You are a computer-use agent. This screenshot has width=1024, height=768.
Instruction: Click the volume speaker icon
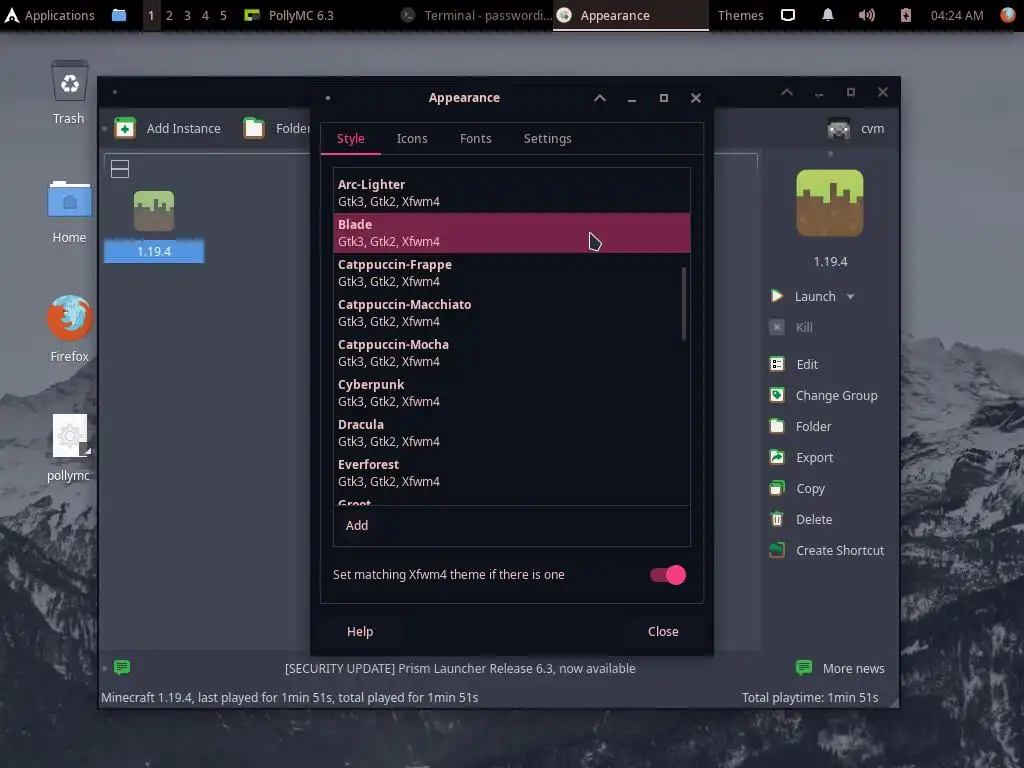pyautogui.click(x=867, y=15)
